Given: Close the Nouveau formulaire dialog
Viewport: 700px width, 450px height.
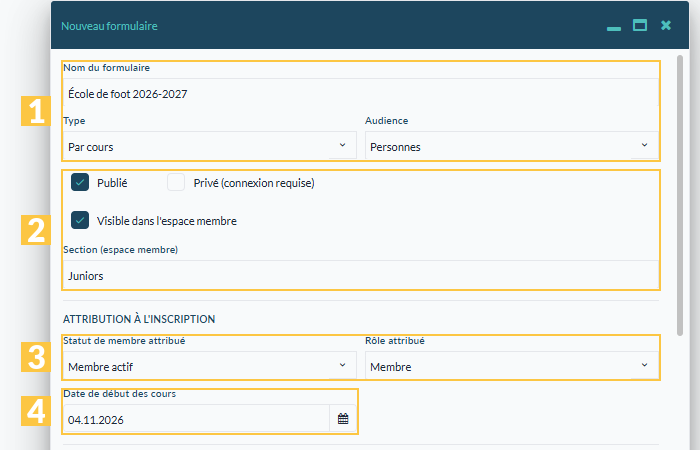Looking at the screenshot, I should point(666,25).
